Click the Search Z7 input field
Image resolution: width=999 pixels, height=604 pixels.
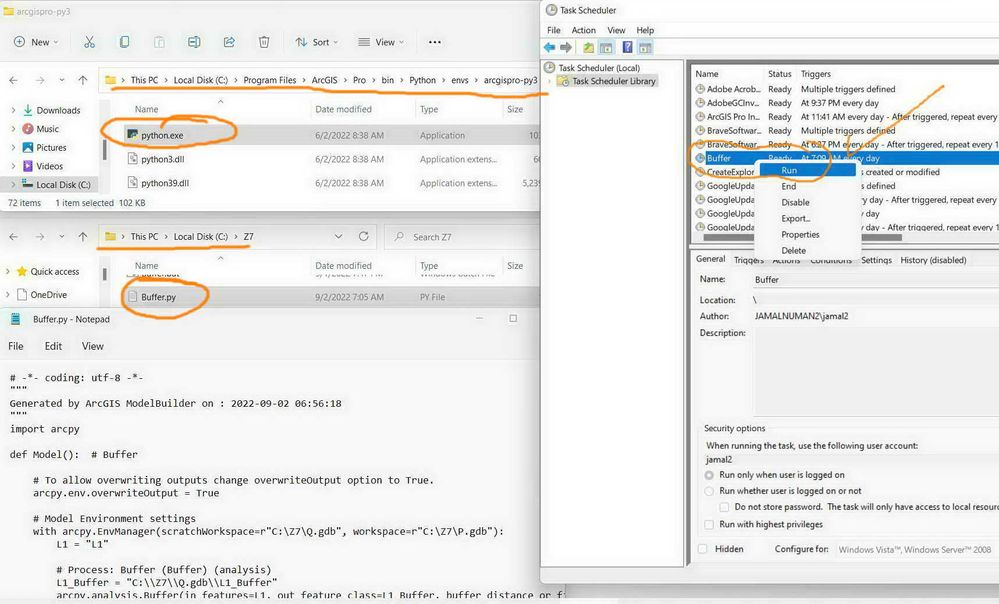pos(462,236)
